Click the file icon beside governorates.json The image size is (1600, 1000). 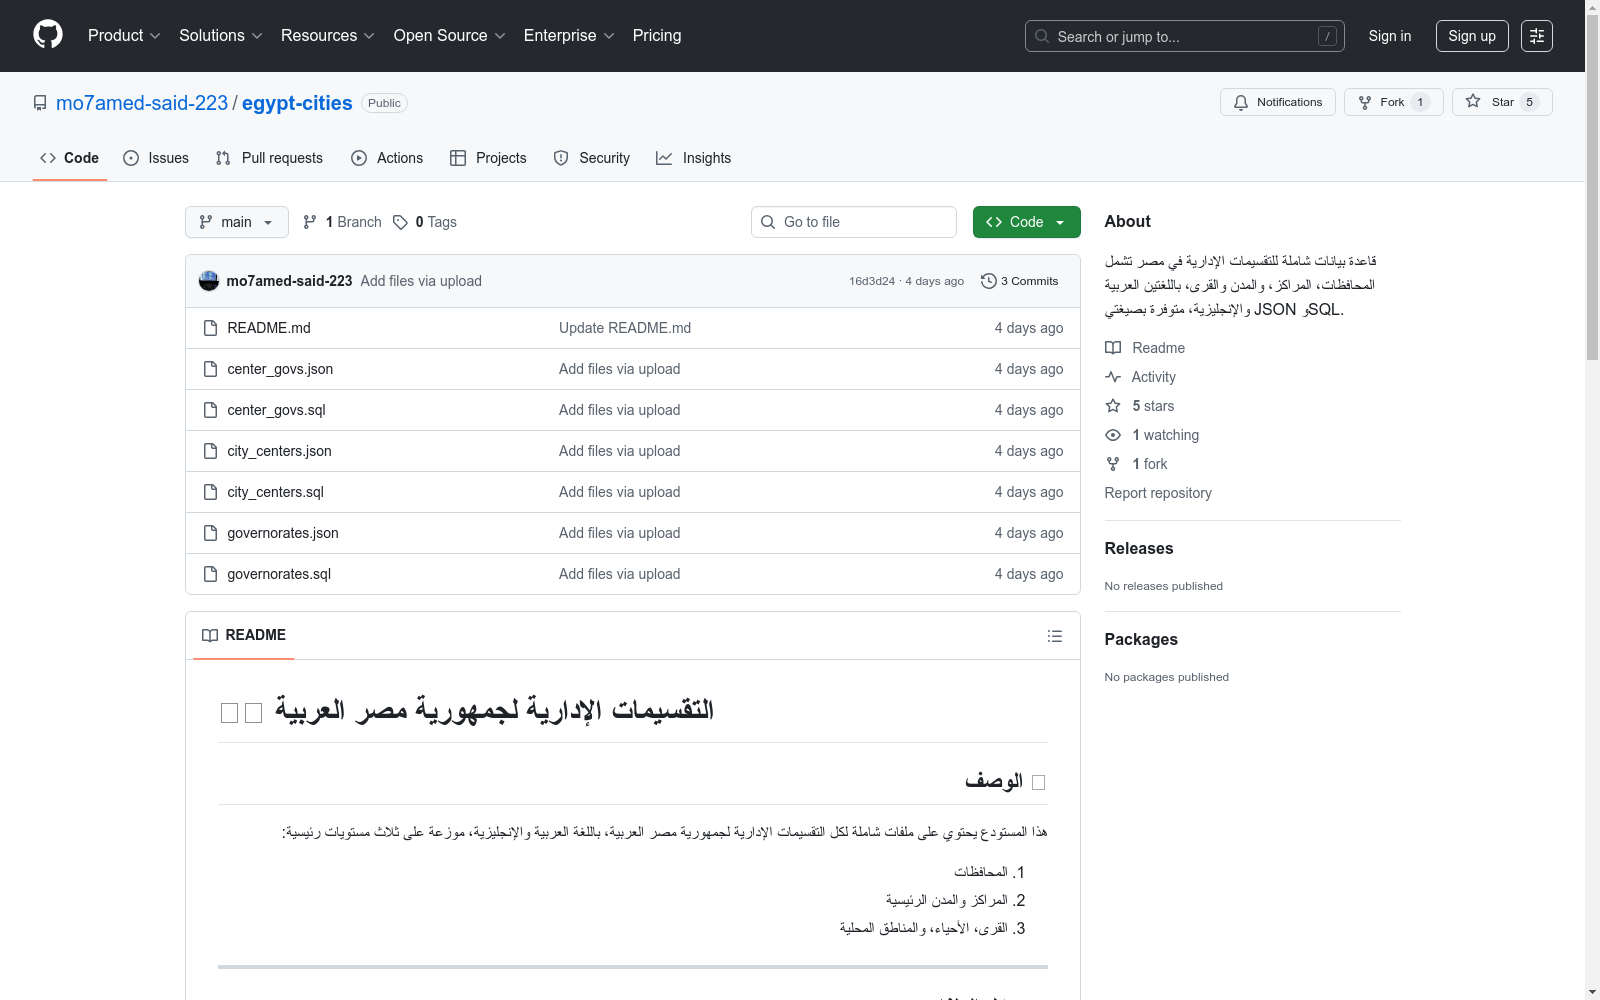point(210,533)
